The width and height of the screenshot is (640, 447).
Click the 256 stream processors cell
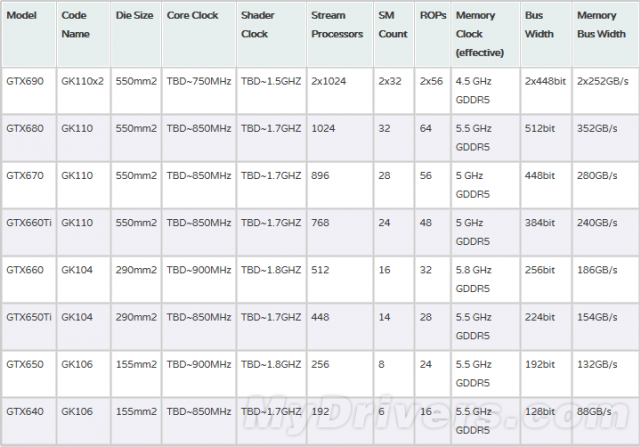point(340,374)
